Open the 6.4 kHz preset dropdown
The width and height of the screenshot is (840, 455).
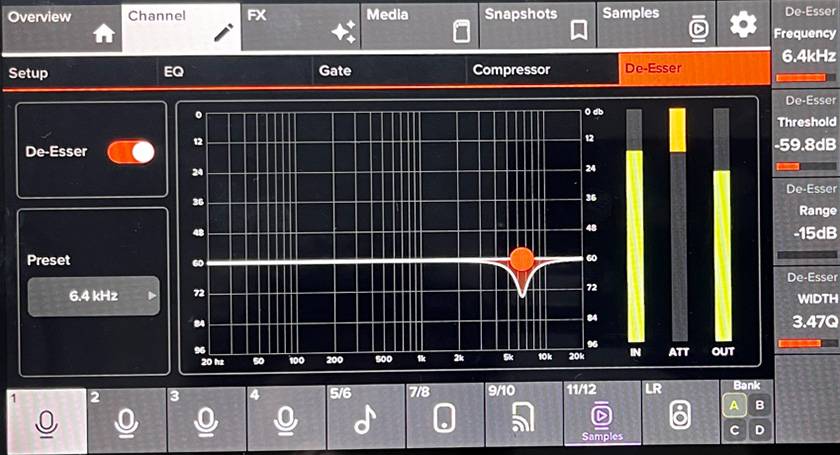(x=93, y=296)
